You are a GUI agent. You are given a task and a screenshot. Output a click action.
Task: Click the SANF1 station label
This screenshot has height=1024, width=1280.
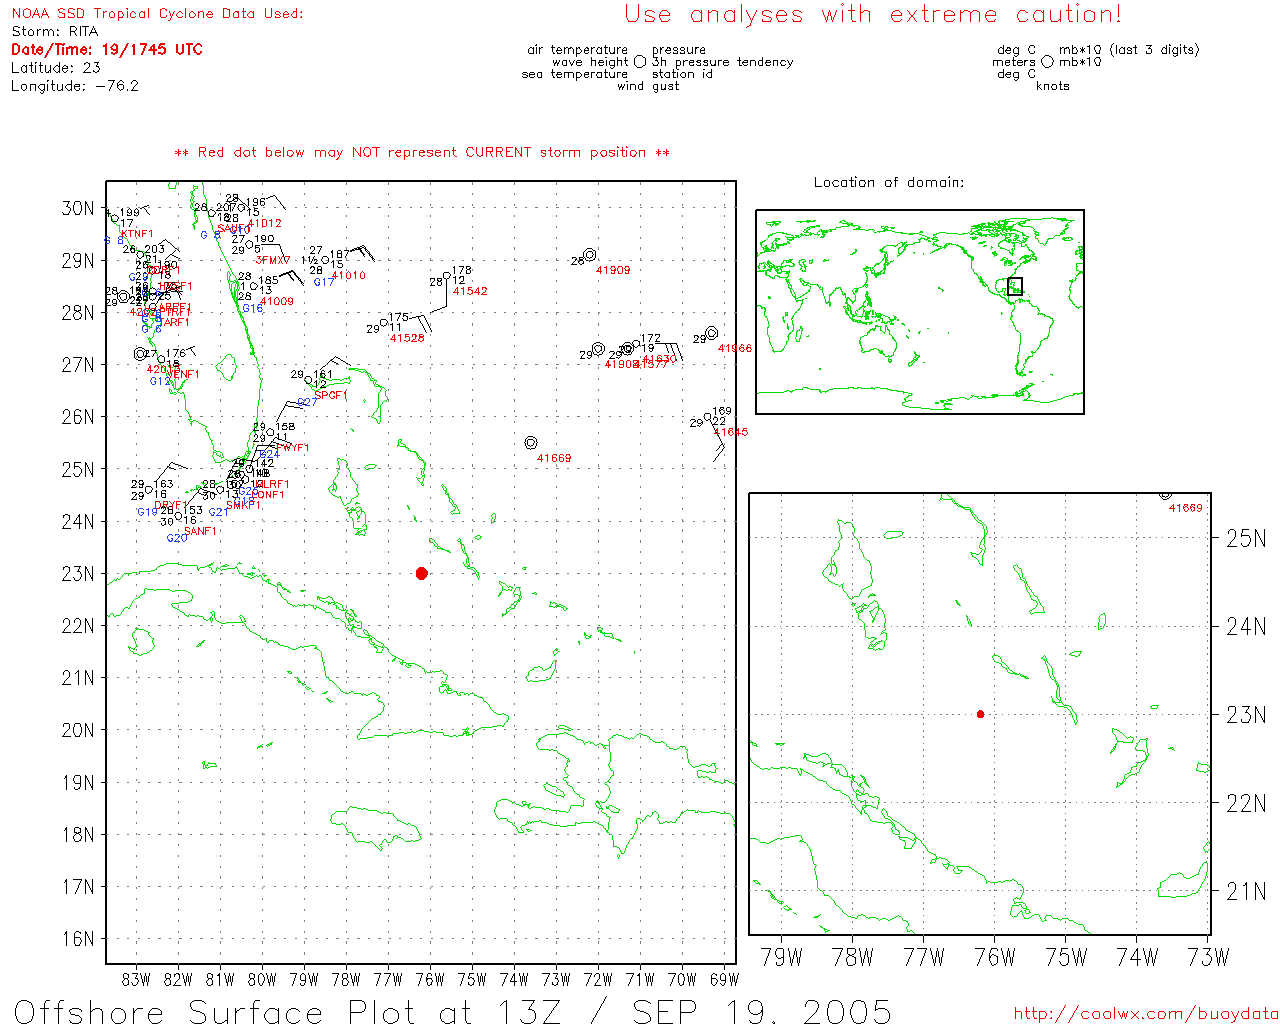(x=200, y=531)
